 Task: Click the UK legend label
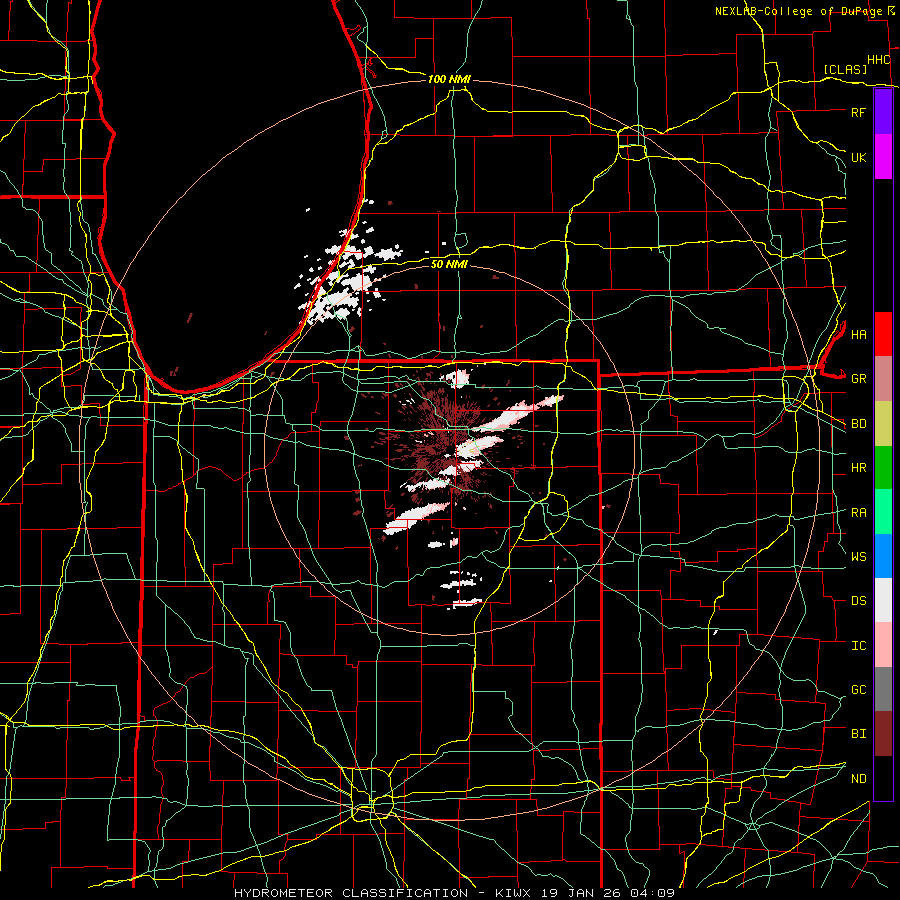(x=858, y=157)
